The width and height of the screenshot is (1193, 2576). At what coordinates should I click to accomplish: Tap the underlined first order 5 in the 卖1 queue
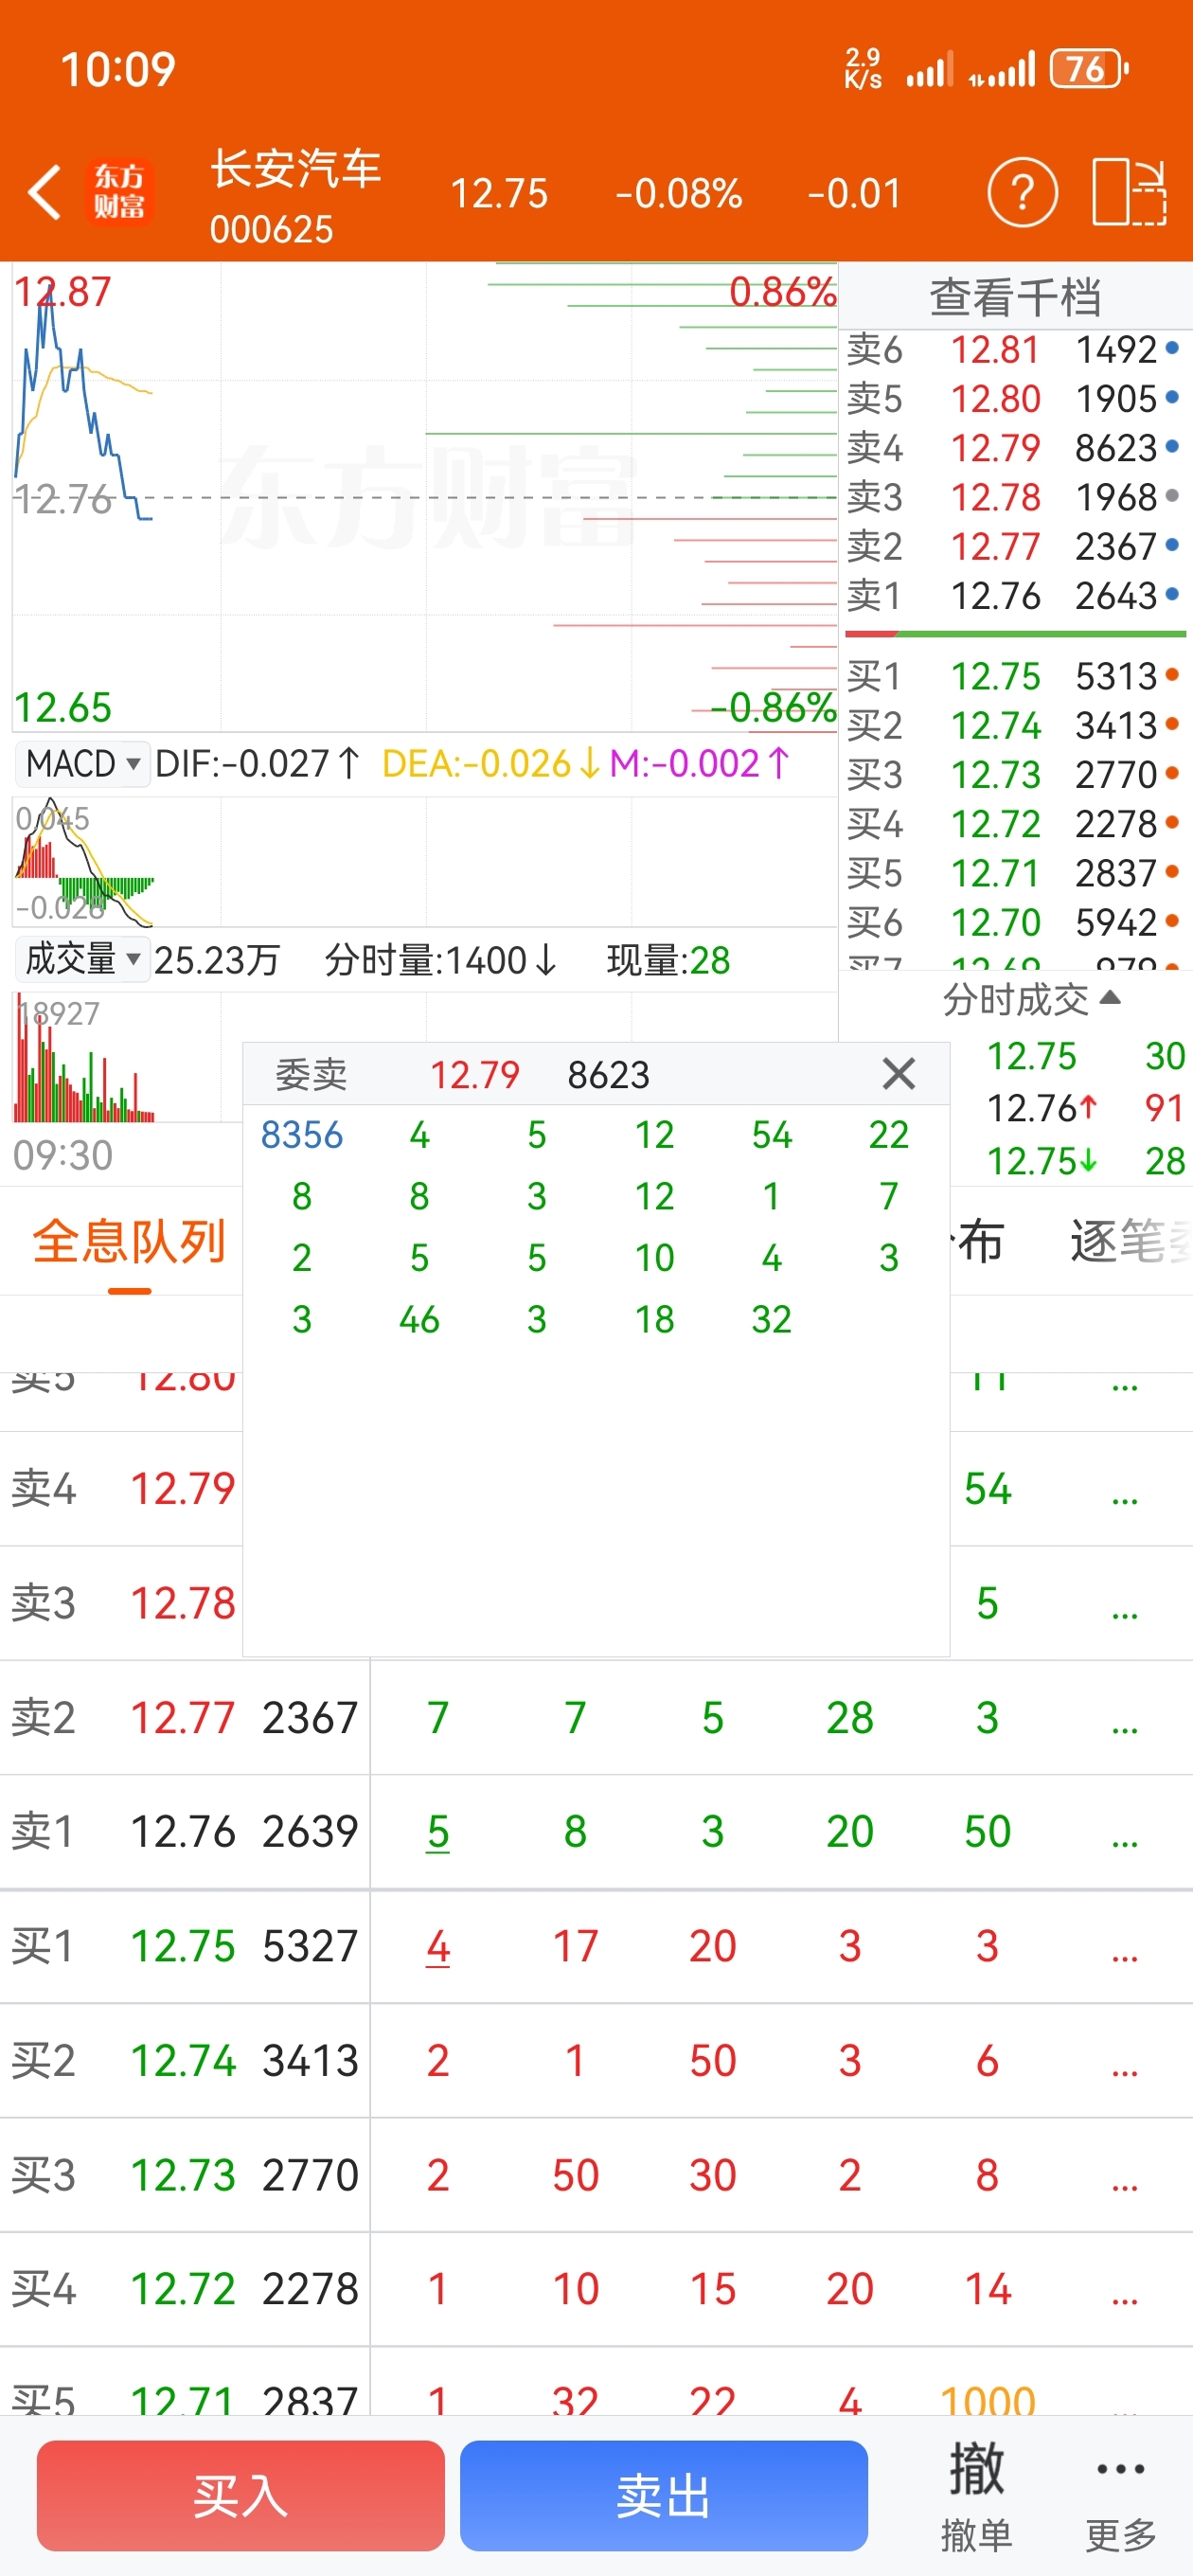(x=438, y=1832)
